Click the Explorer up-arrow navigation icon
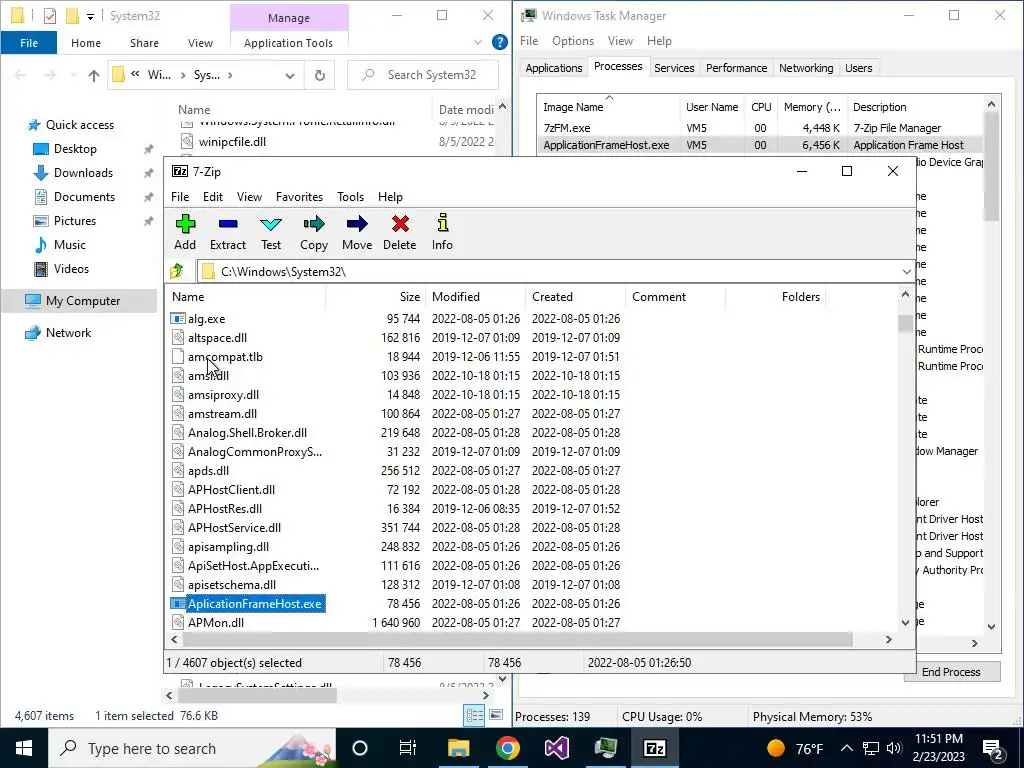 coord(93,76)
